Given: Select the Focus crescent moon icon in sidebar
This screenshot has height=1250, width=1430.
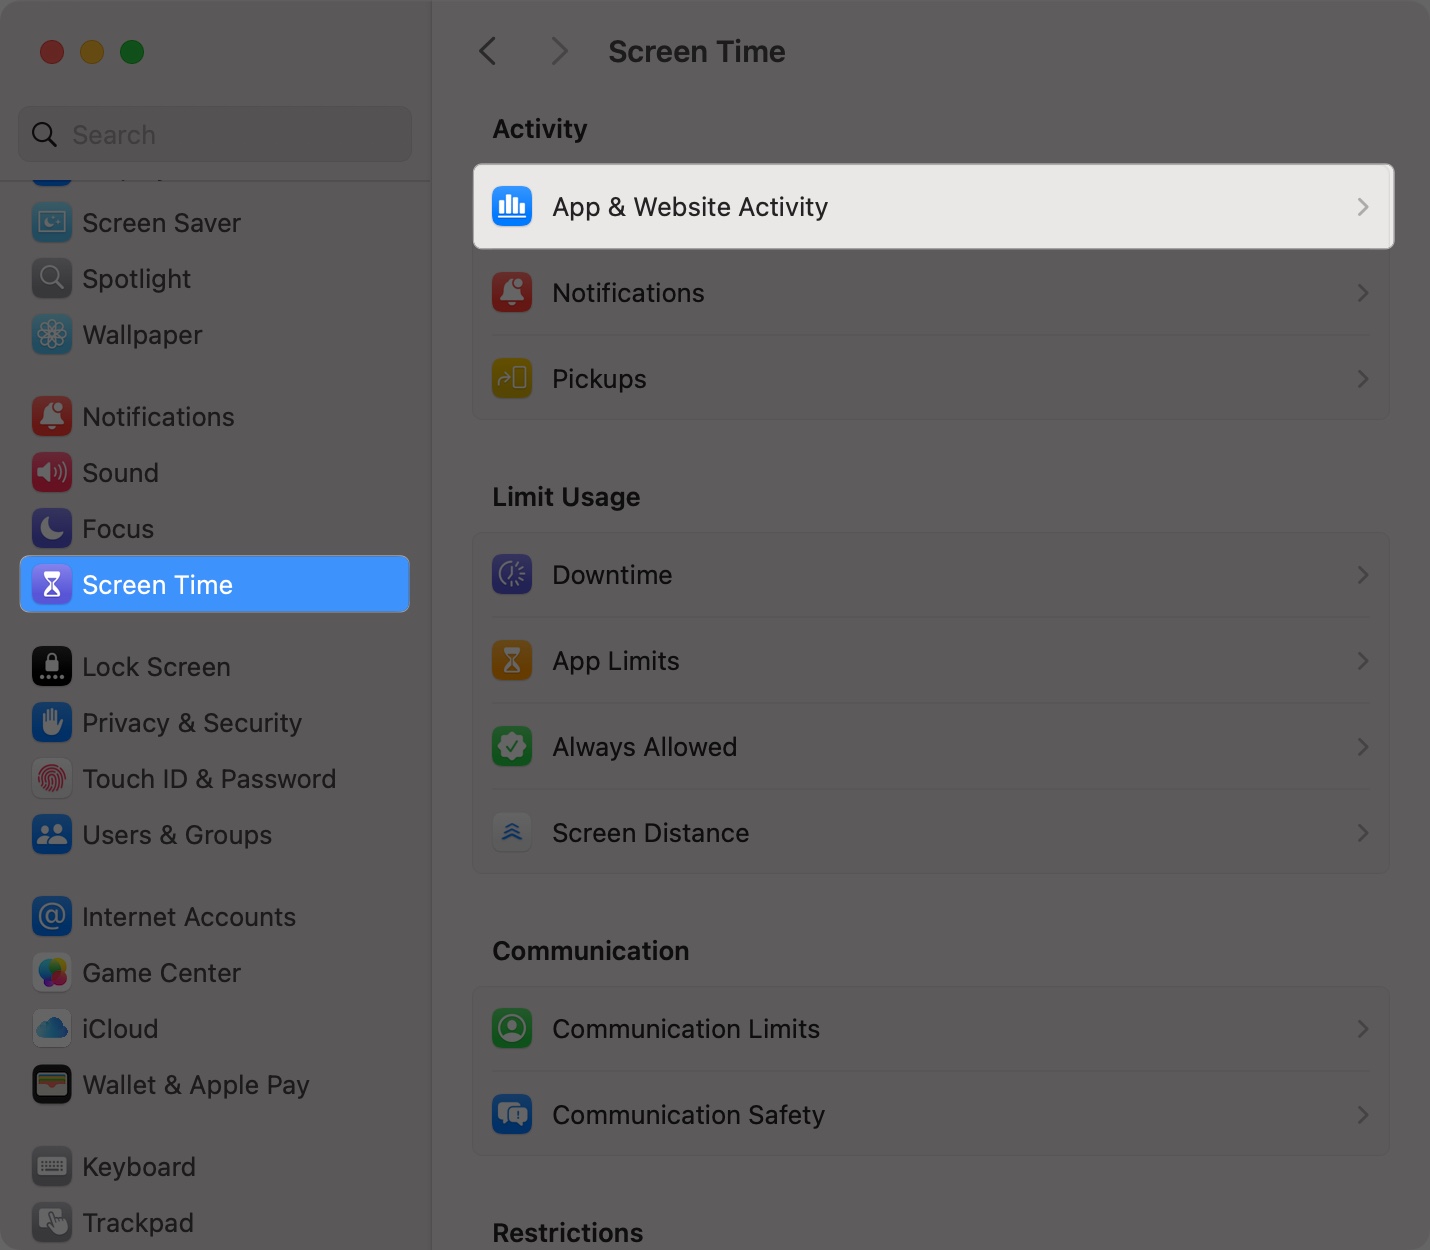Looking at the screenshot, I should click(x=51, y=528).
